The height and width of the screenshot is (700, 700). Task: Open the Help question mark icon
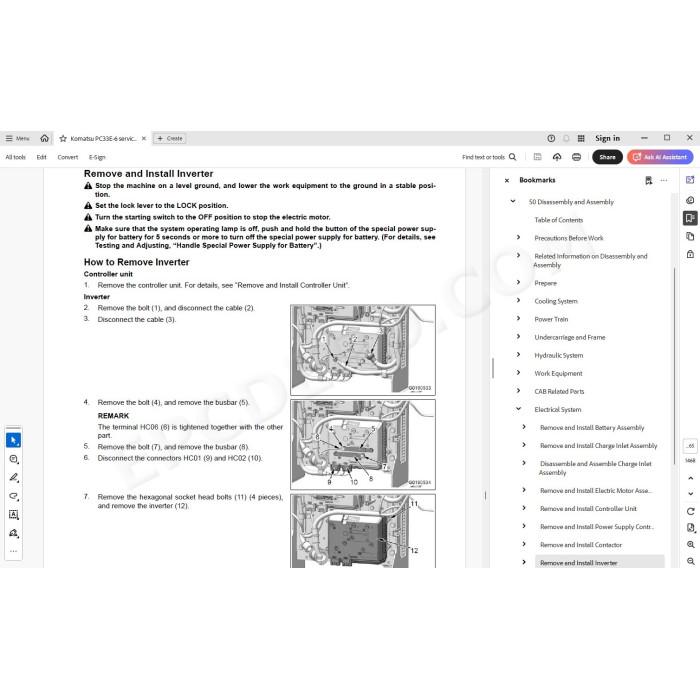(x=551, y=138)
